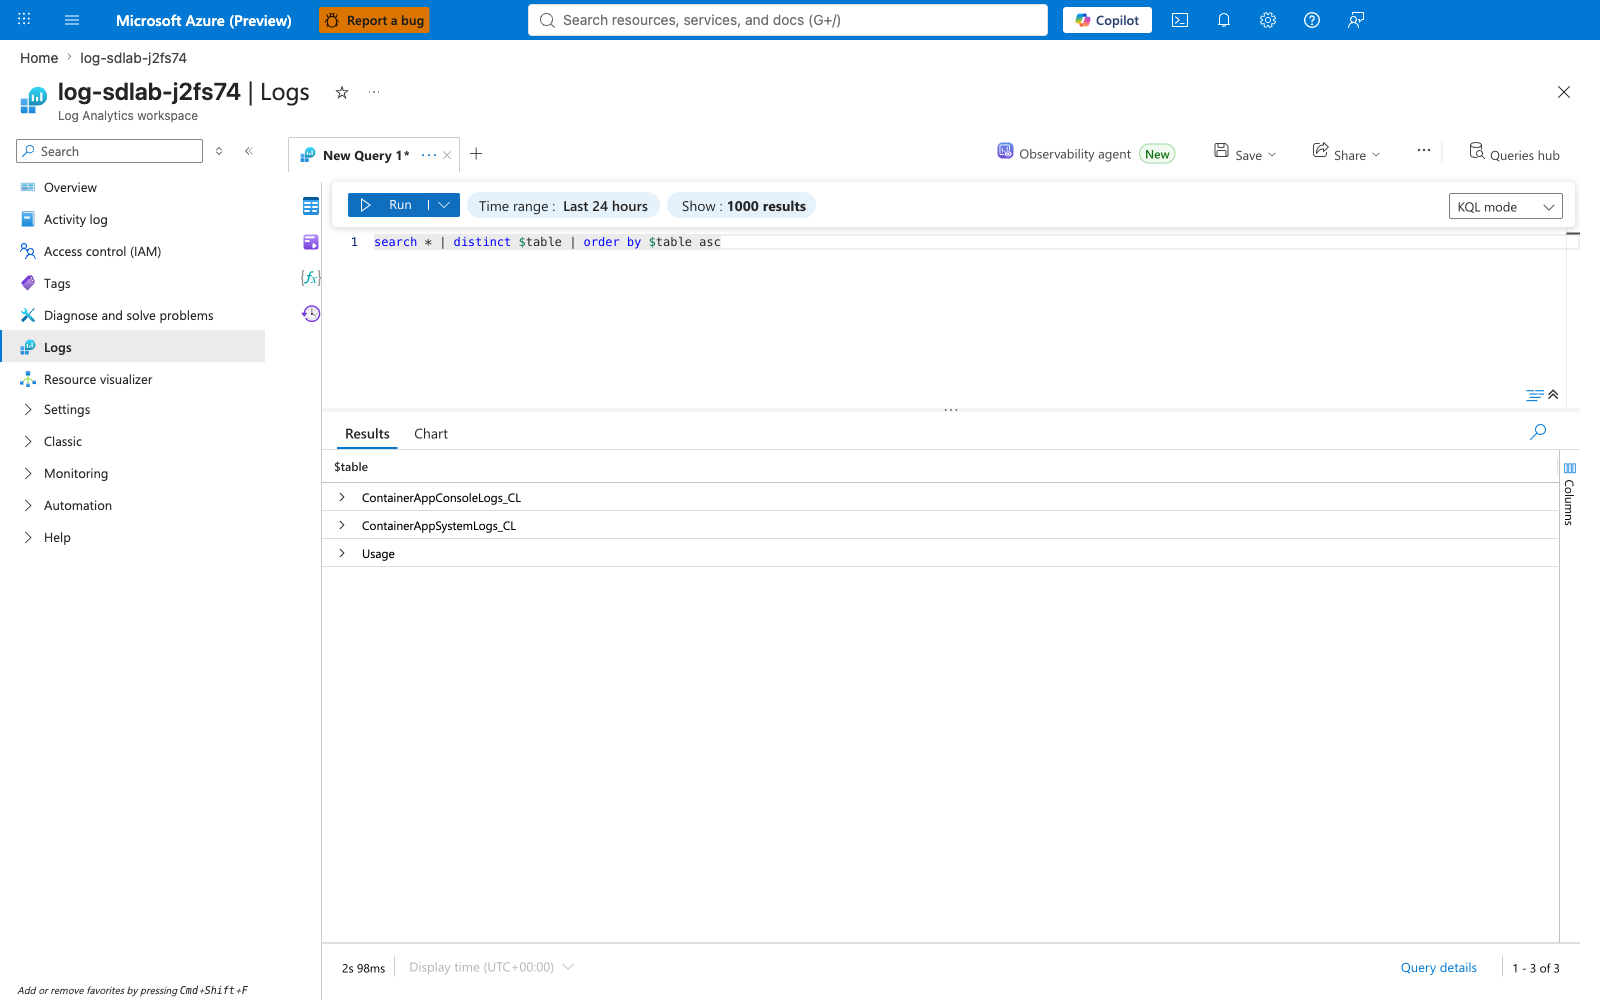Image resolution: width=1600 pixels, height=1000 pixels.
Task: Favorite this workspace with the star icon
Action: point(342,92)
